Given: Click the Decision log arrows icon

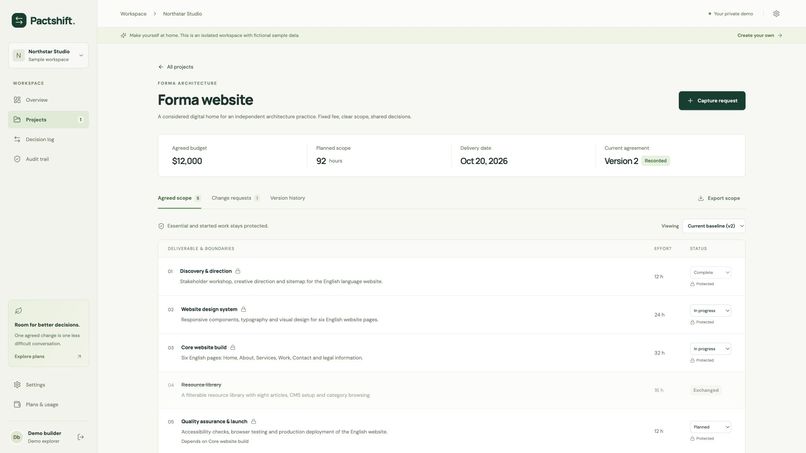Looking at the screenshot, I should (17, 139).
